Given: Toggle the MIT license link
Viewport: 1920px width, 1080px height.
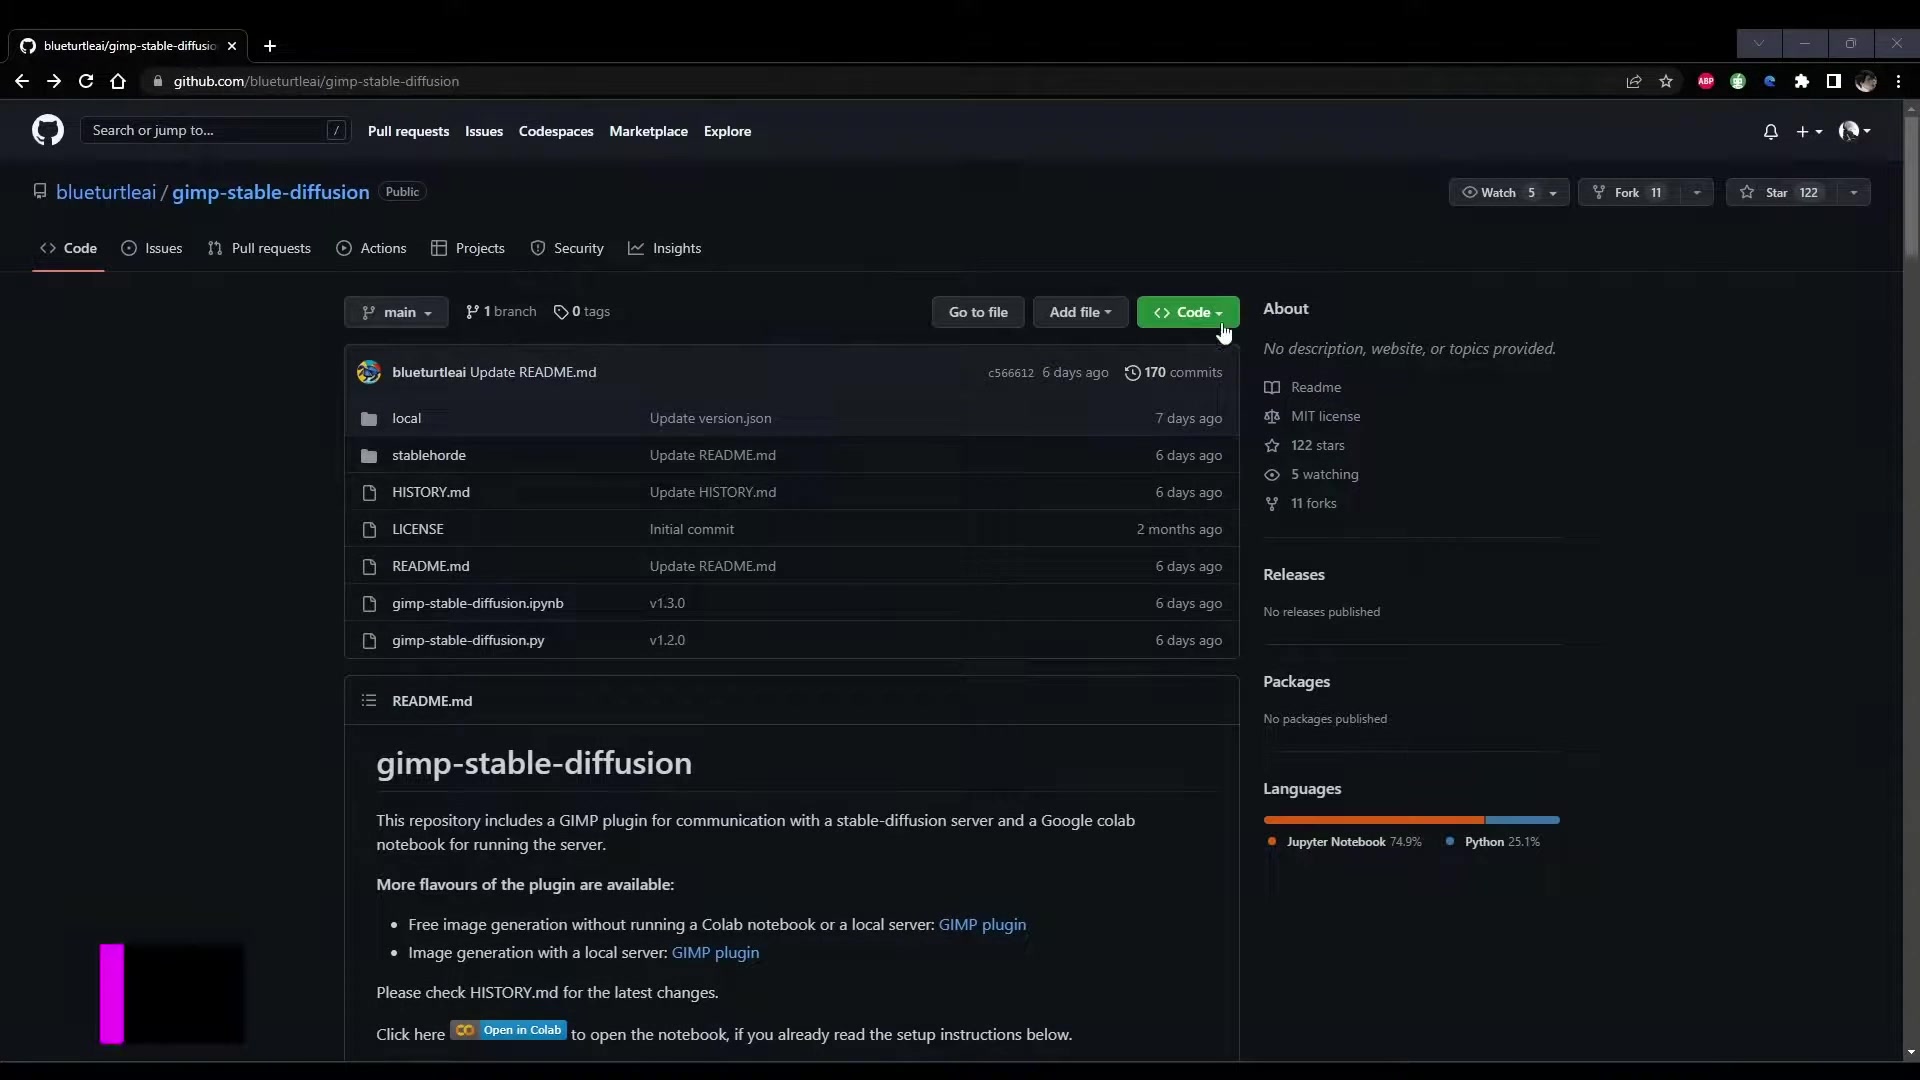Looking at the screenshot, I should (1324, 416).
